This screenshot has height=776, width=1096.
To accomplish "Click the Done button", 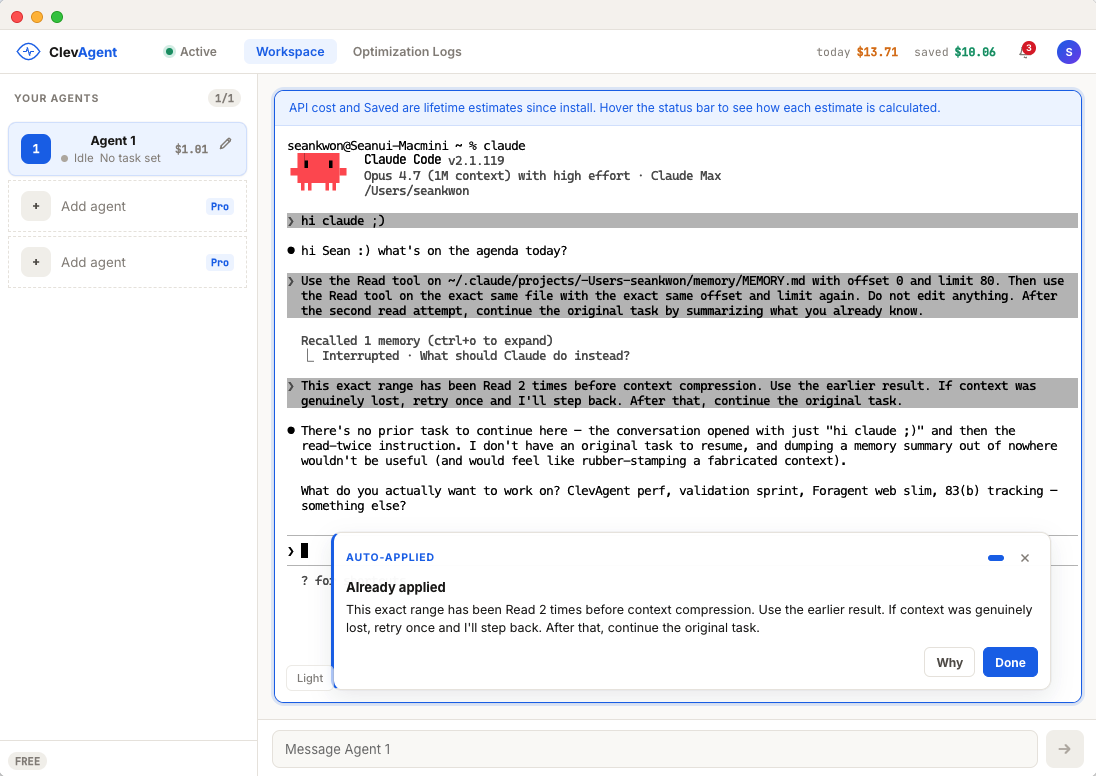I will point(1010,662).
